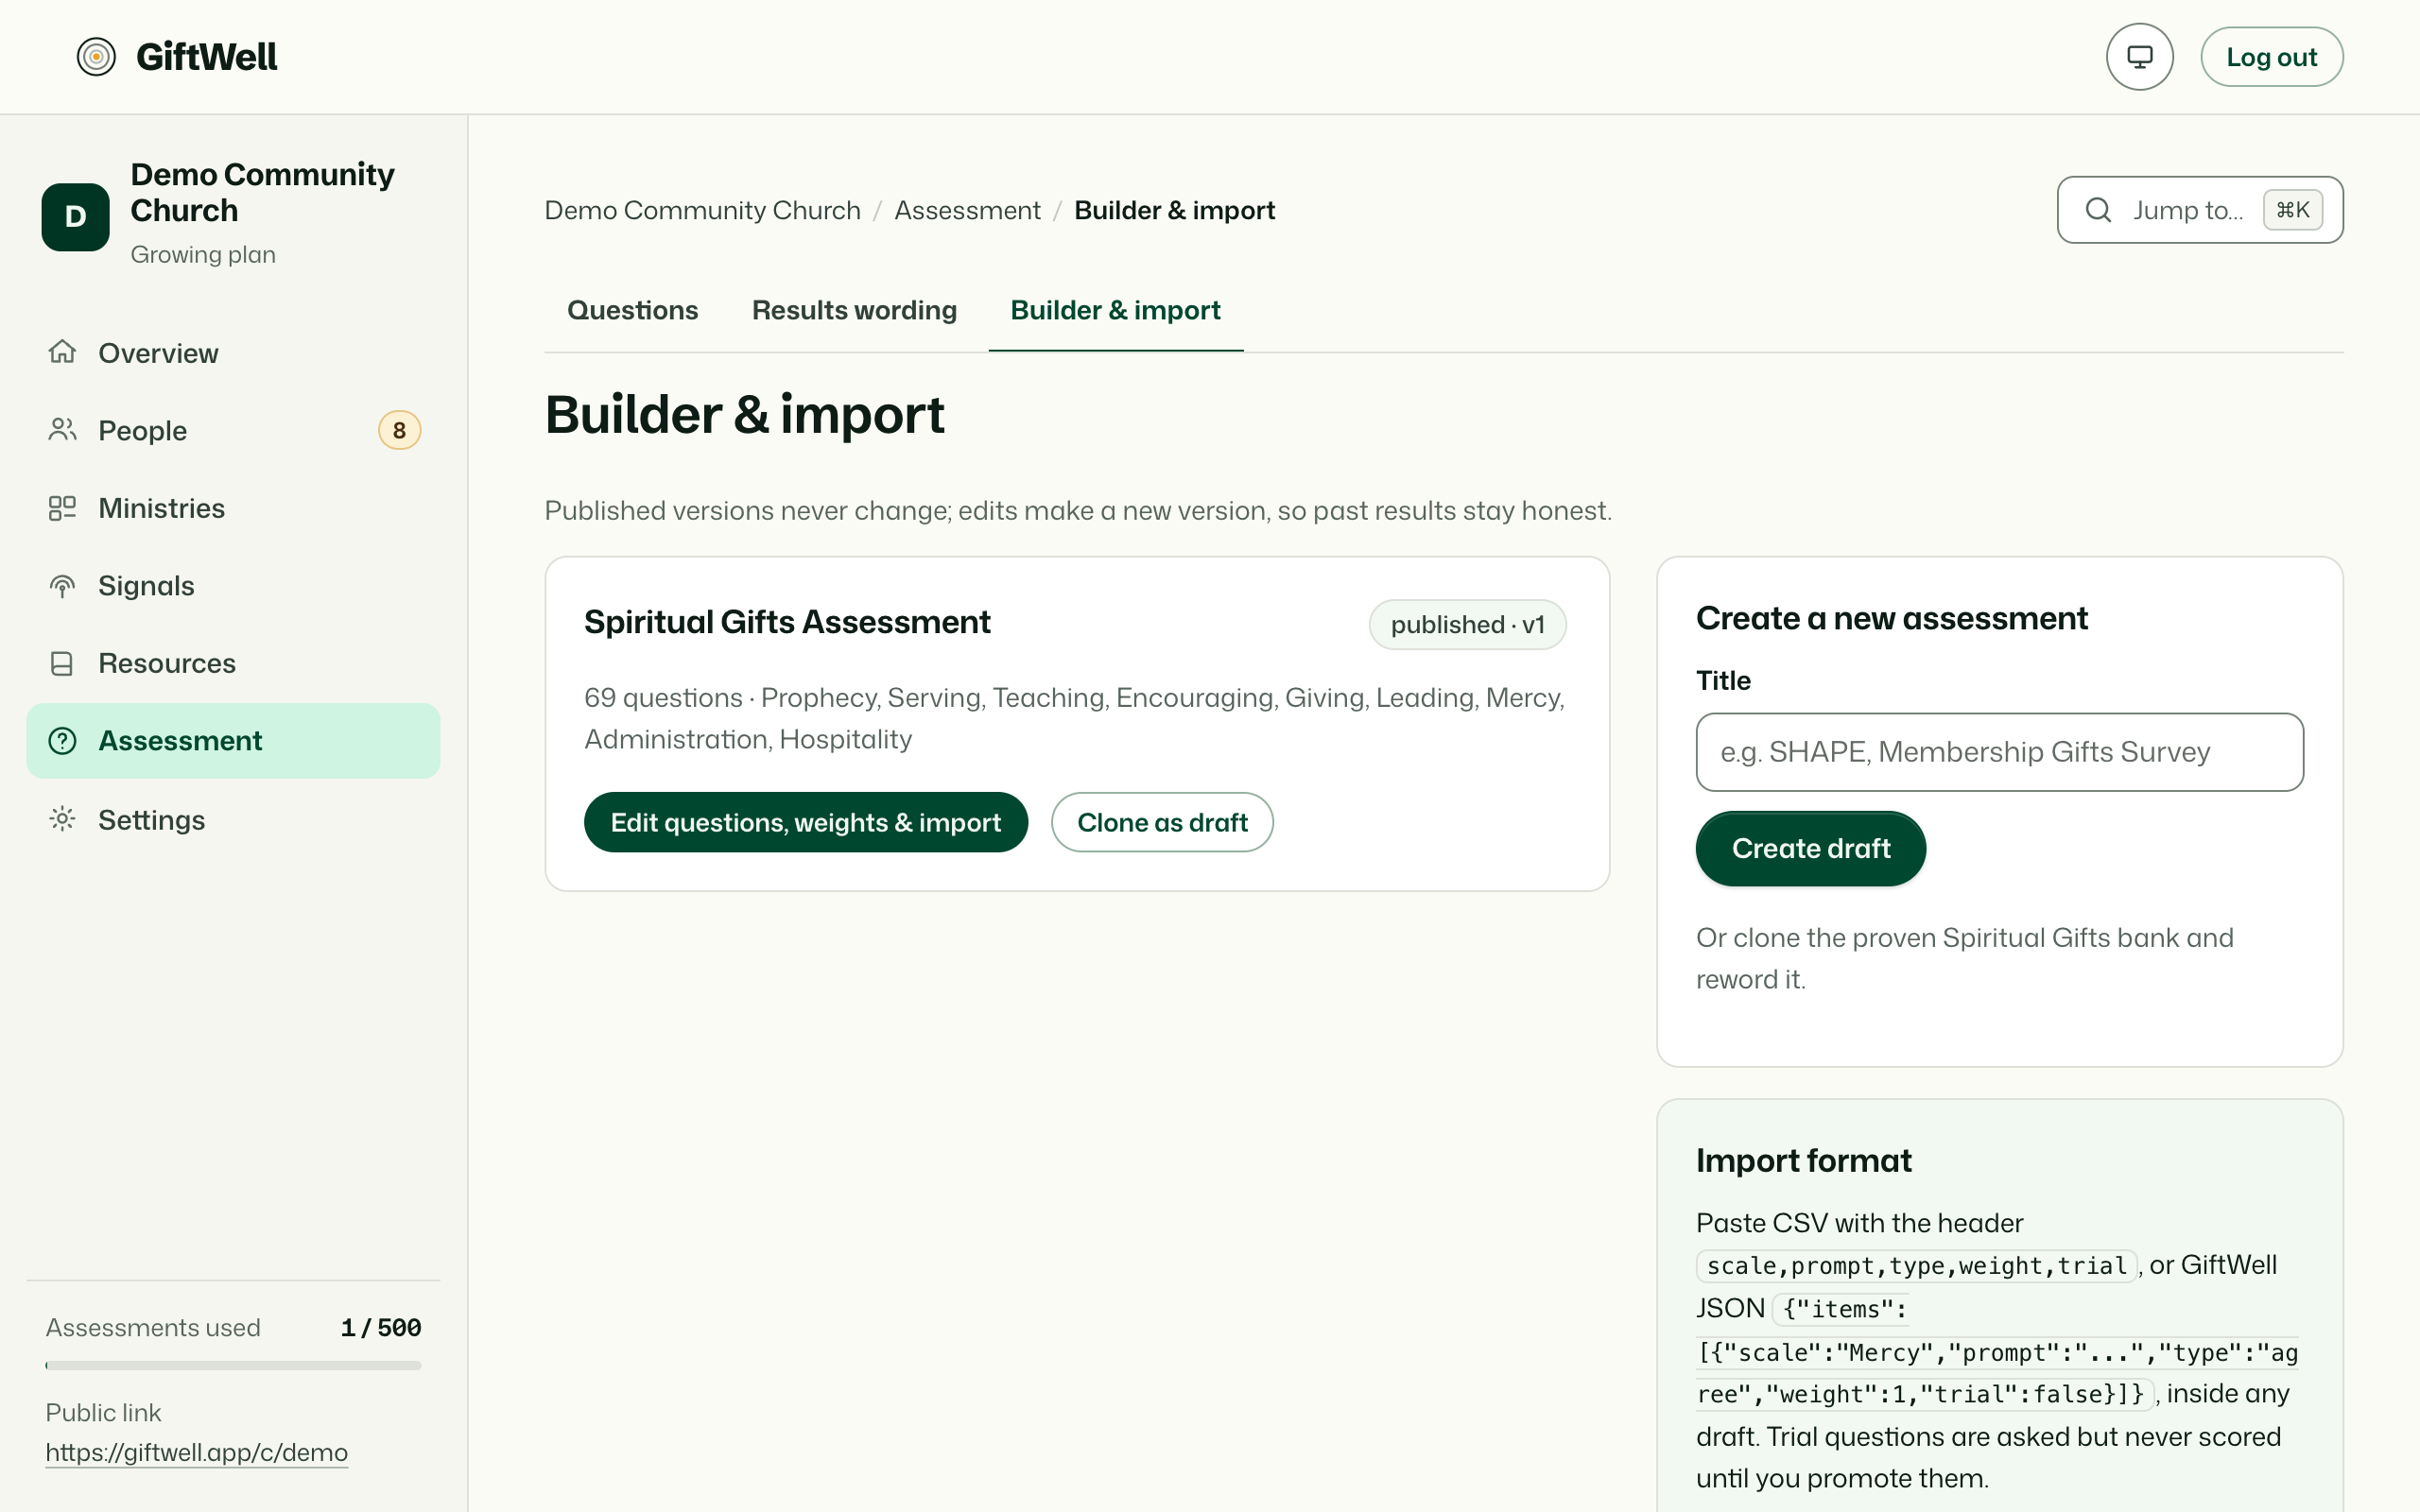Image resolution: width=2420 pixels, height=1512 pixels.
Task: Click the Resources book icon
Action: click(62, 664)
